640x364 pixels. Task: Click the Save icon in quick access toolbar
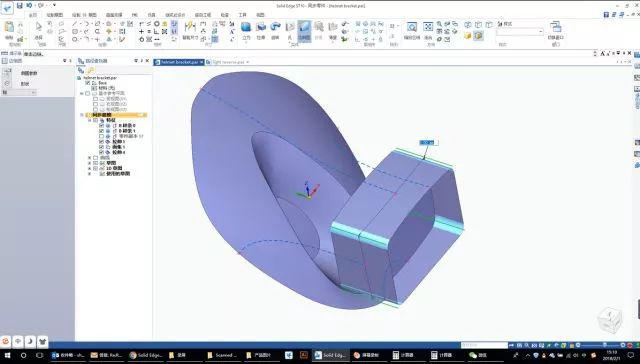pyautogui.click(x=19, y=6)
